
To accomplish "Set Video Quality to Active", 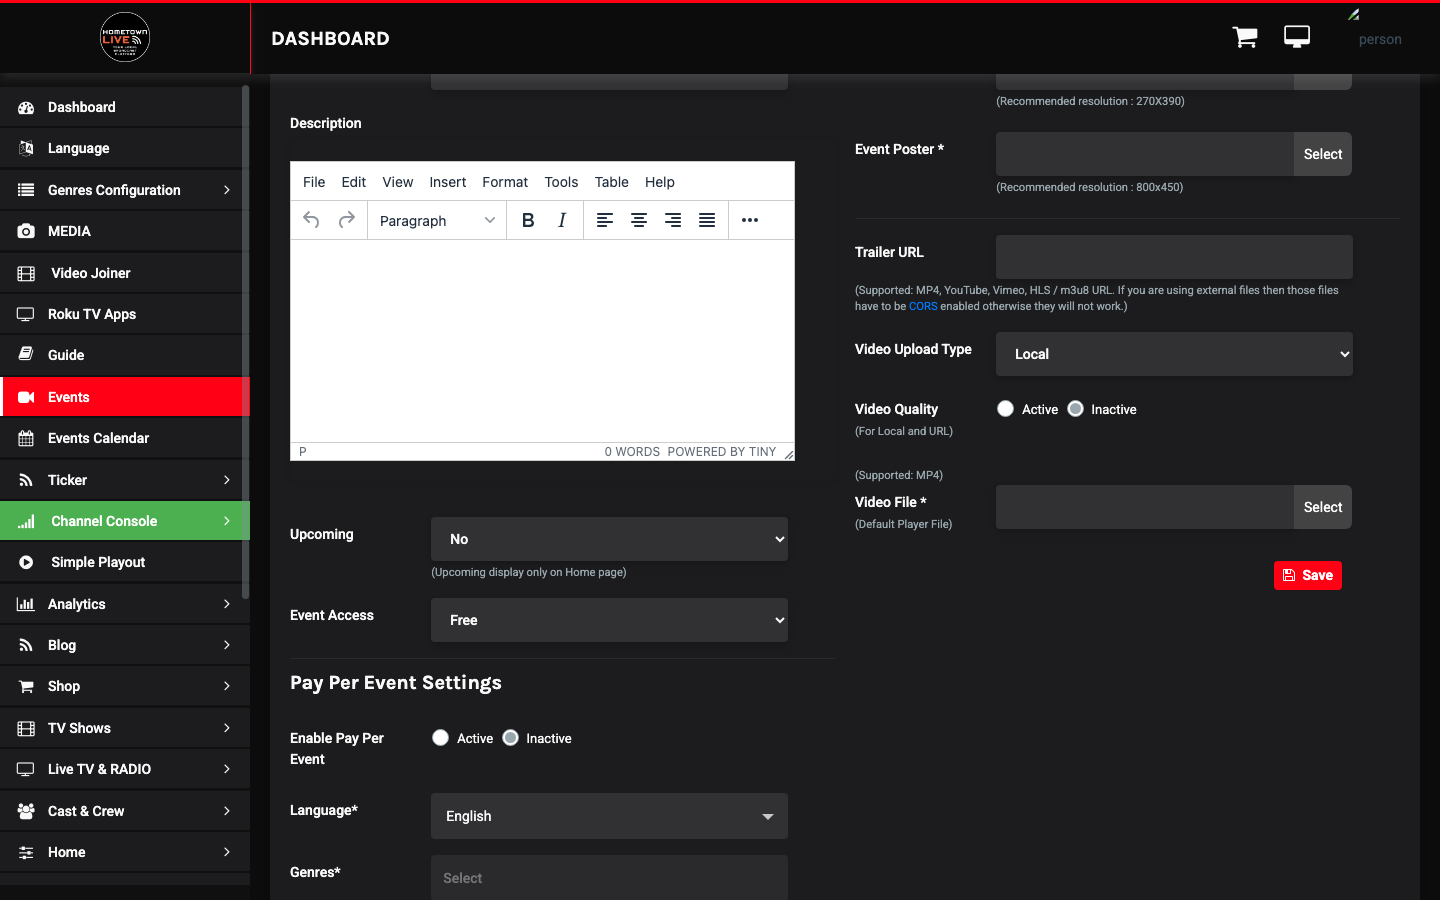I will [1005, 409].
